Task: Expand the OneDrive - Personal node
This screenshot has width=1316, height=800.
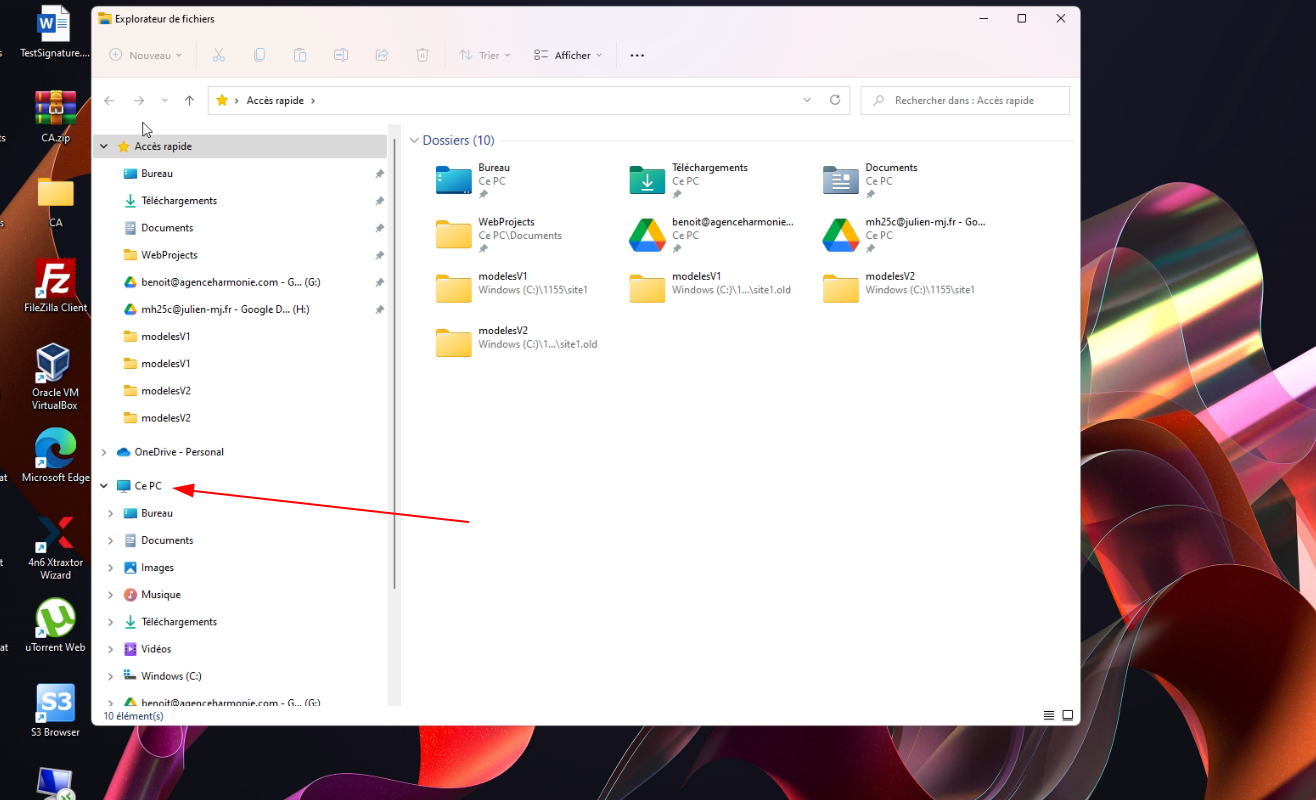Action: click(x=104, y=452)
